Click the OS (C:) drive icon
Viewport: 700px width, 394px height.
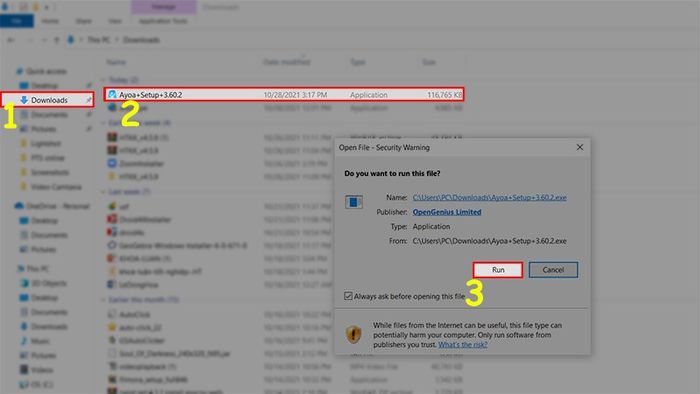tap(24, 384)
